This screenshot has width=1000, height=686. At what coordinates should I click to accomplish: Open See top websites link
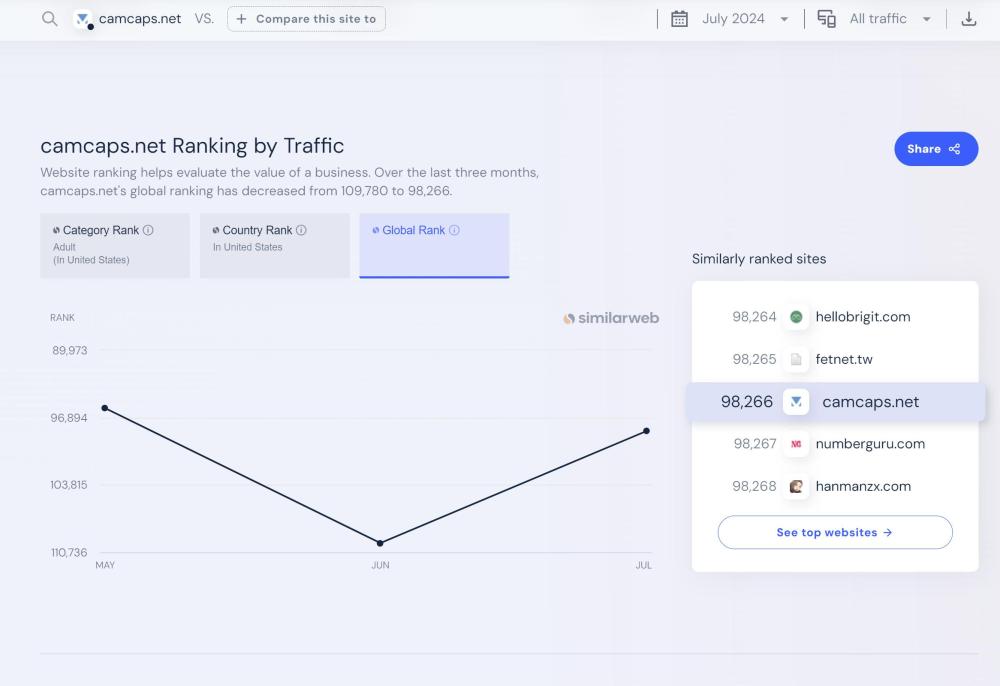coord(834,533)
